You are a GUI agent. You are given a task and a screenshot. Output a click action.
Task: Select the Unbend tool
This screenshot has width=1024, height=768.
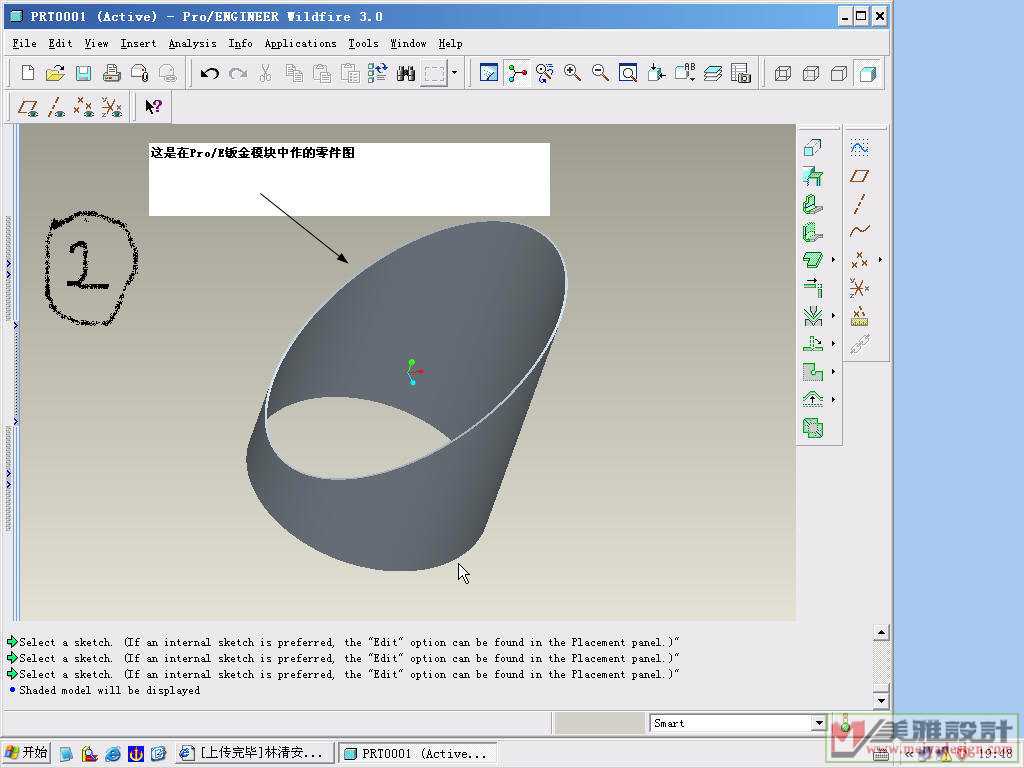813,344
